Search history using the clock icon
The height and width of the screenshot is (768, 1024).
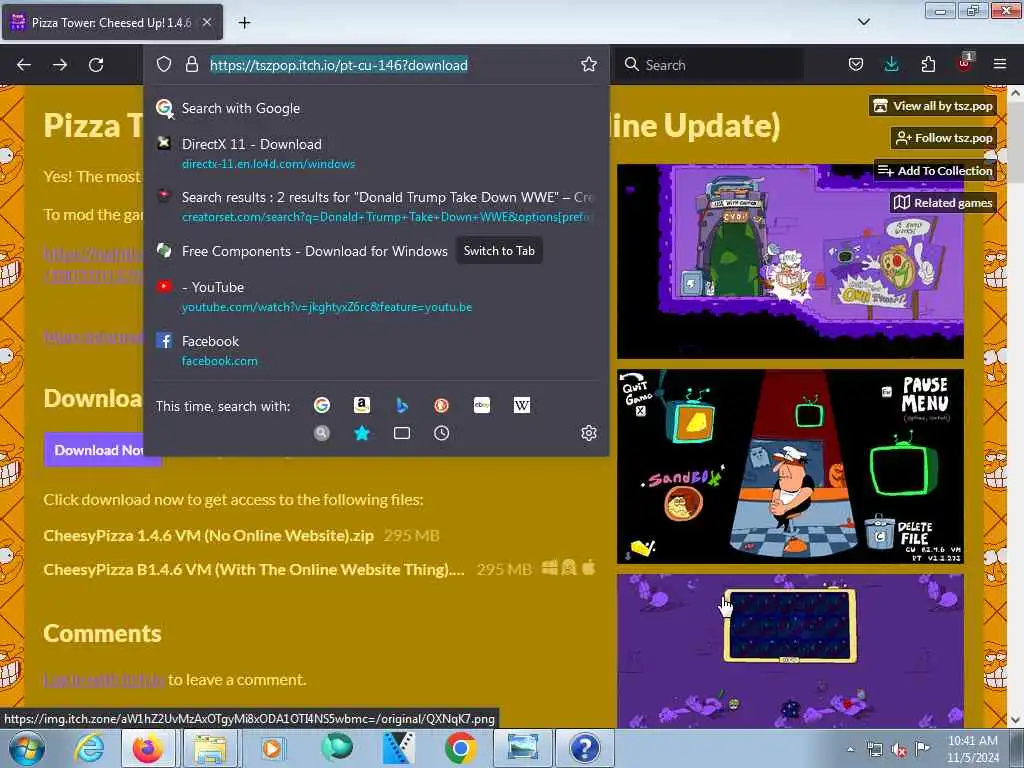pyautogui.click(x=441, y=433)
